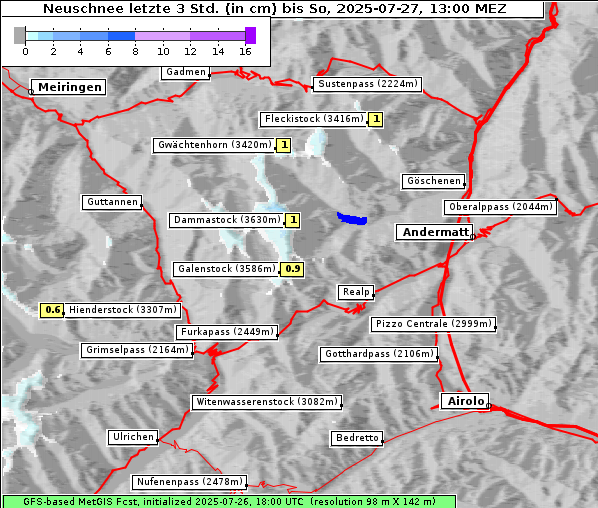Click the Airolo town circle marker
Screen dimensions: 598x508
tap(488, 406)
